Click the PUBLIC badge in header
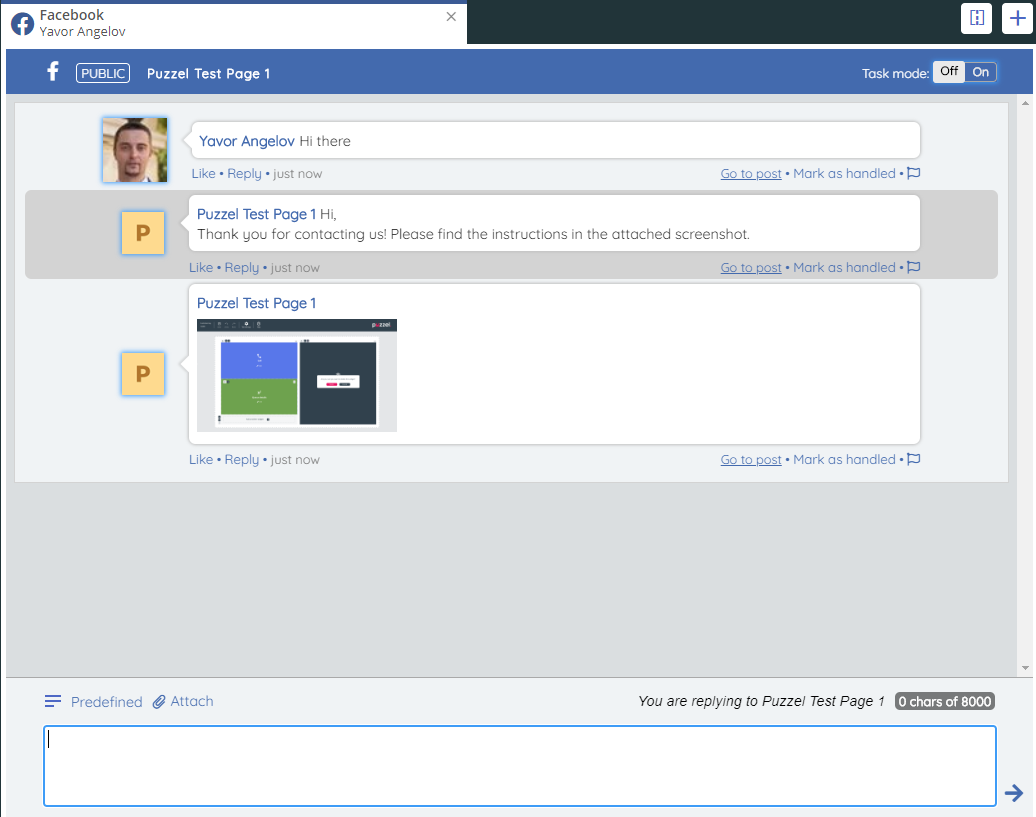This screenshot has width=1036, height=817. [103, 73]
